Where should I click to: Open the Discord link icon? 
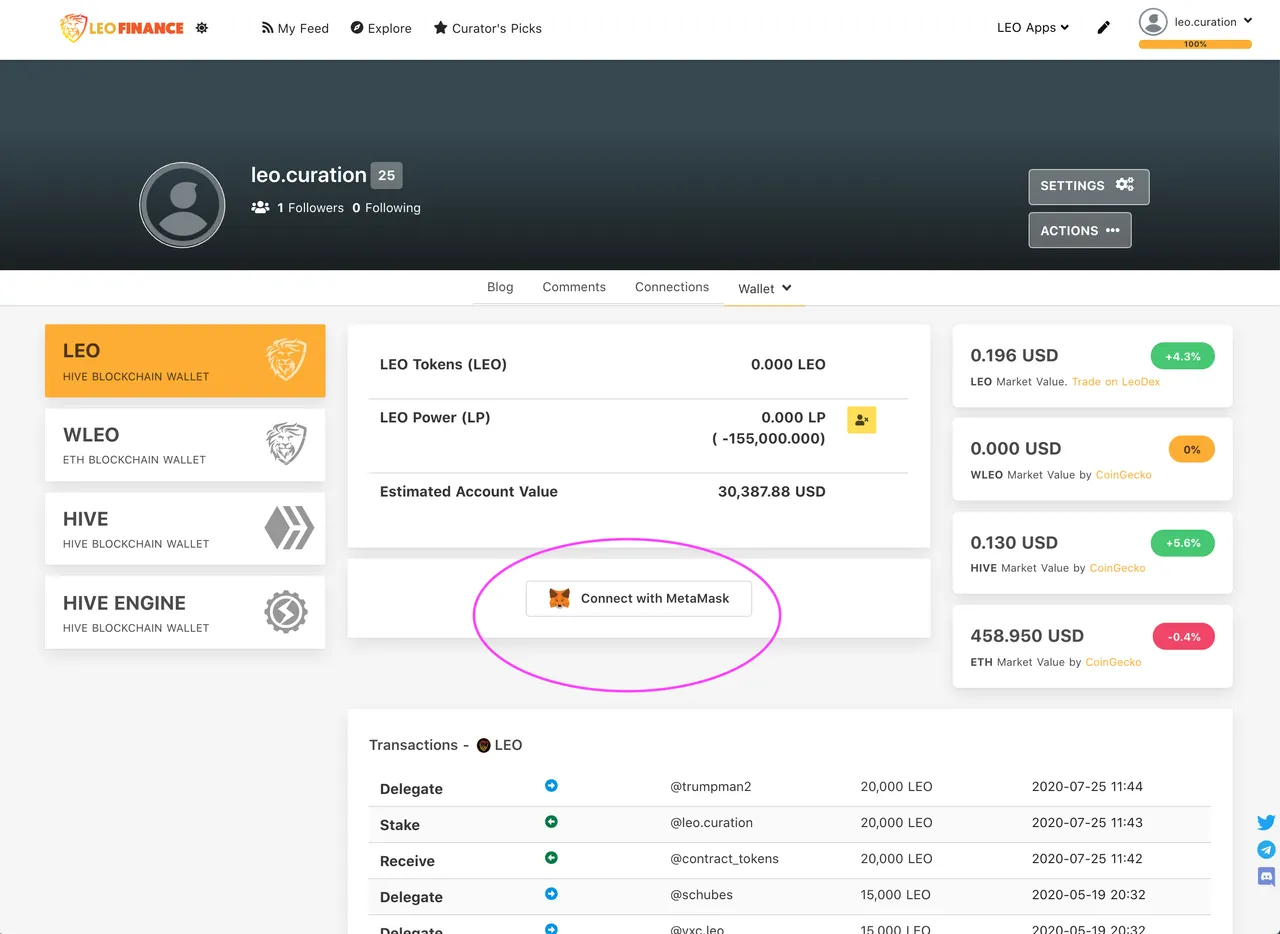point(1266,877)
